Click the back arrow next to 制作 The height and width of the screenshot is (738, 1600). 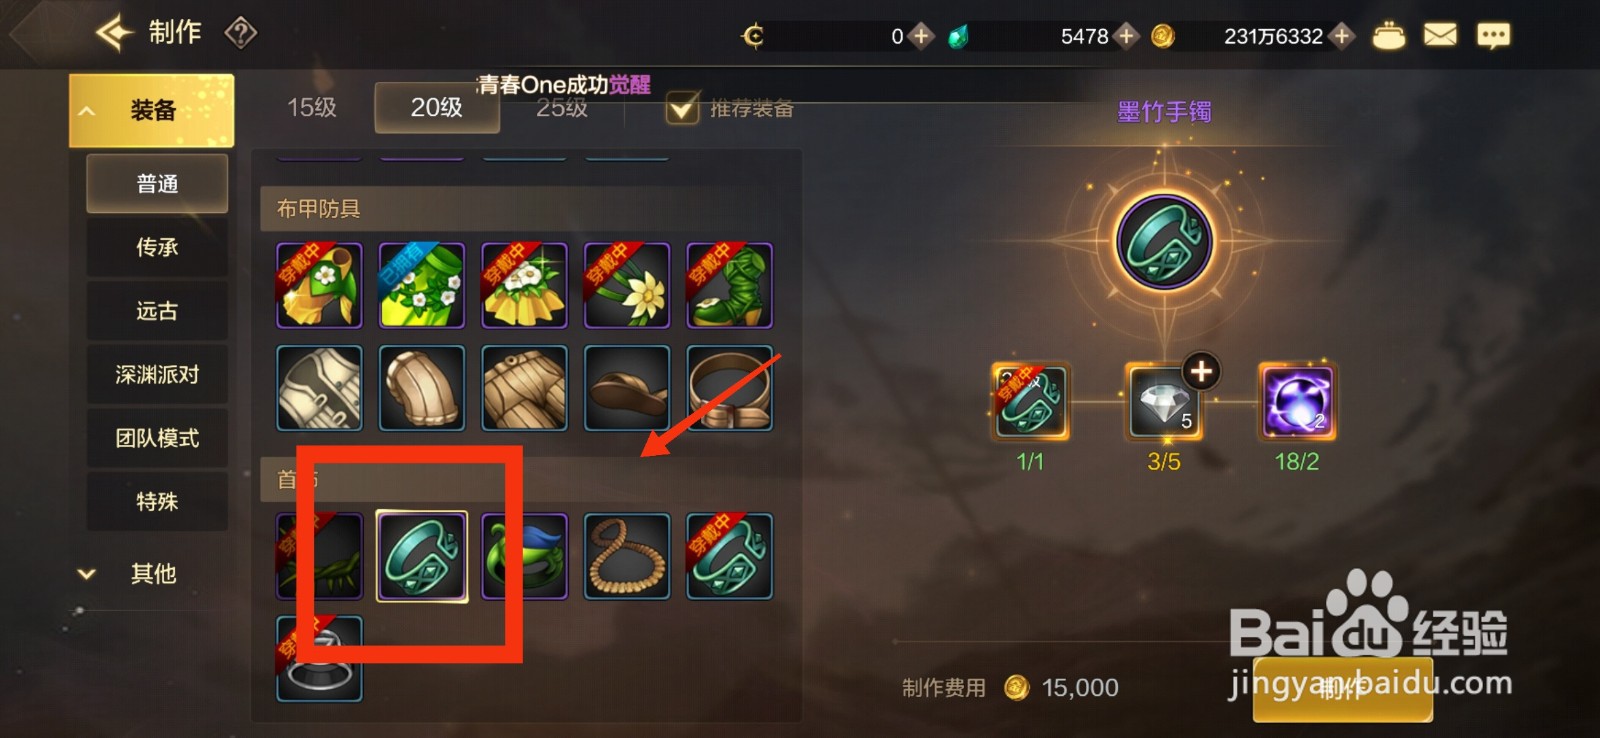point(114,33)
